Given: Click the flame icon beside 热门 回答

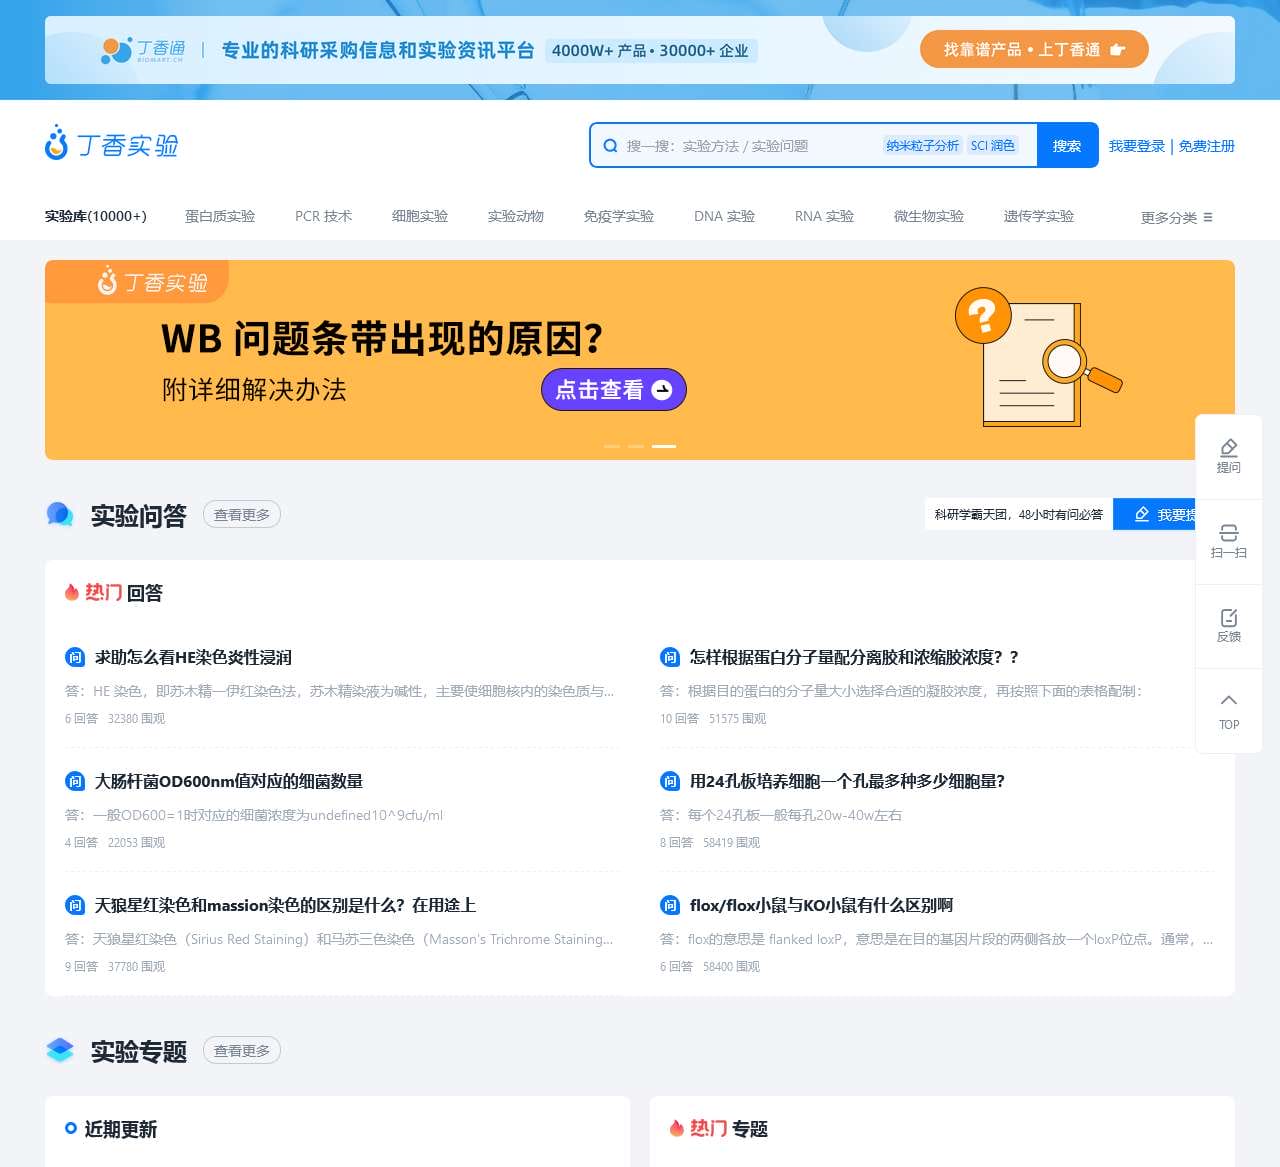Looking at the screenshot, I should click(72, 593).
